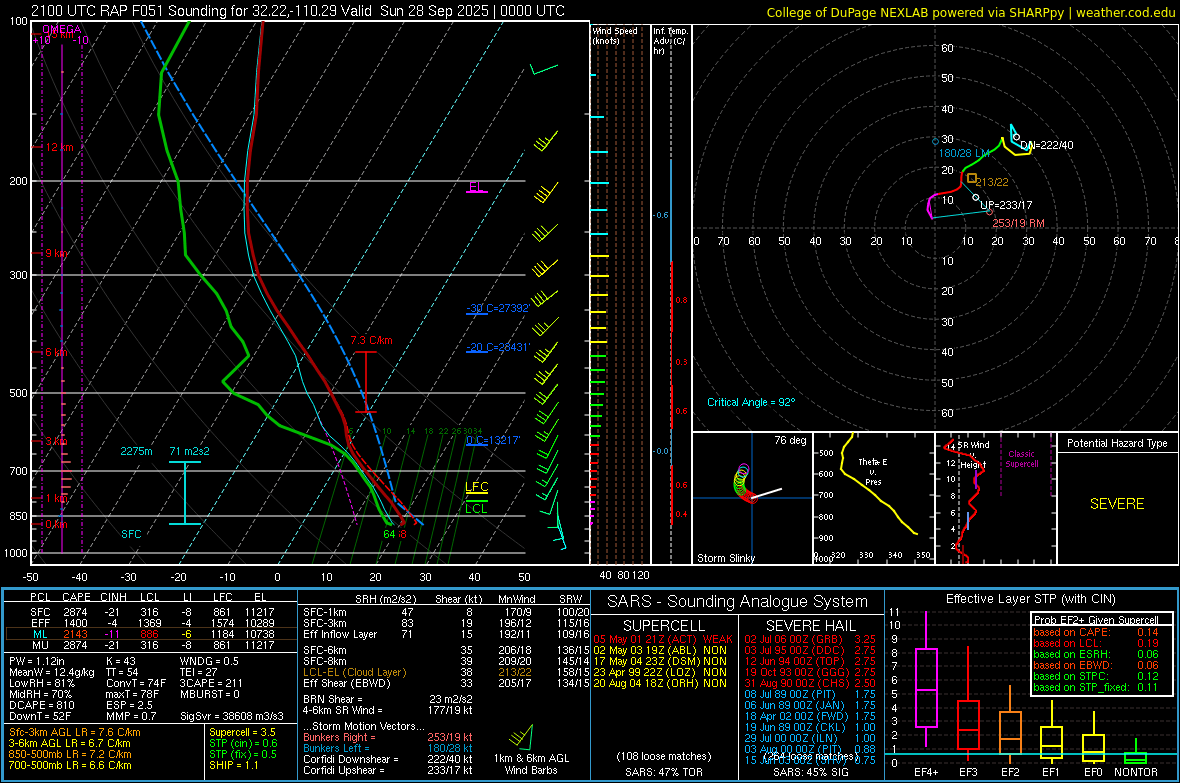Click the 700-500mb LR = 6.6 C/km line

[x=70, y=765]
